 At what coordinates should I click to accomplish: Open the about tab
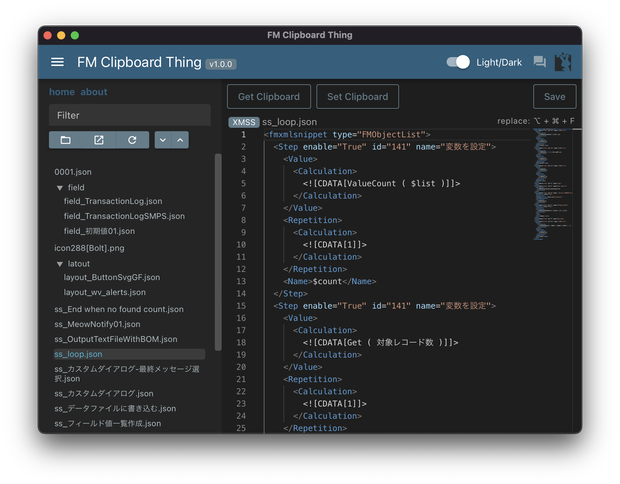[94, 92]
